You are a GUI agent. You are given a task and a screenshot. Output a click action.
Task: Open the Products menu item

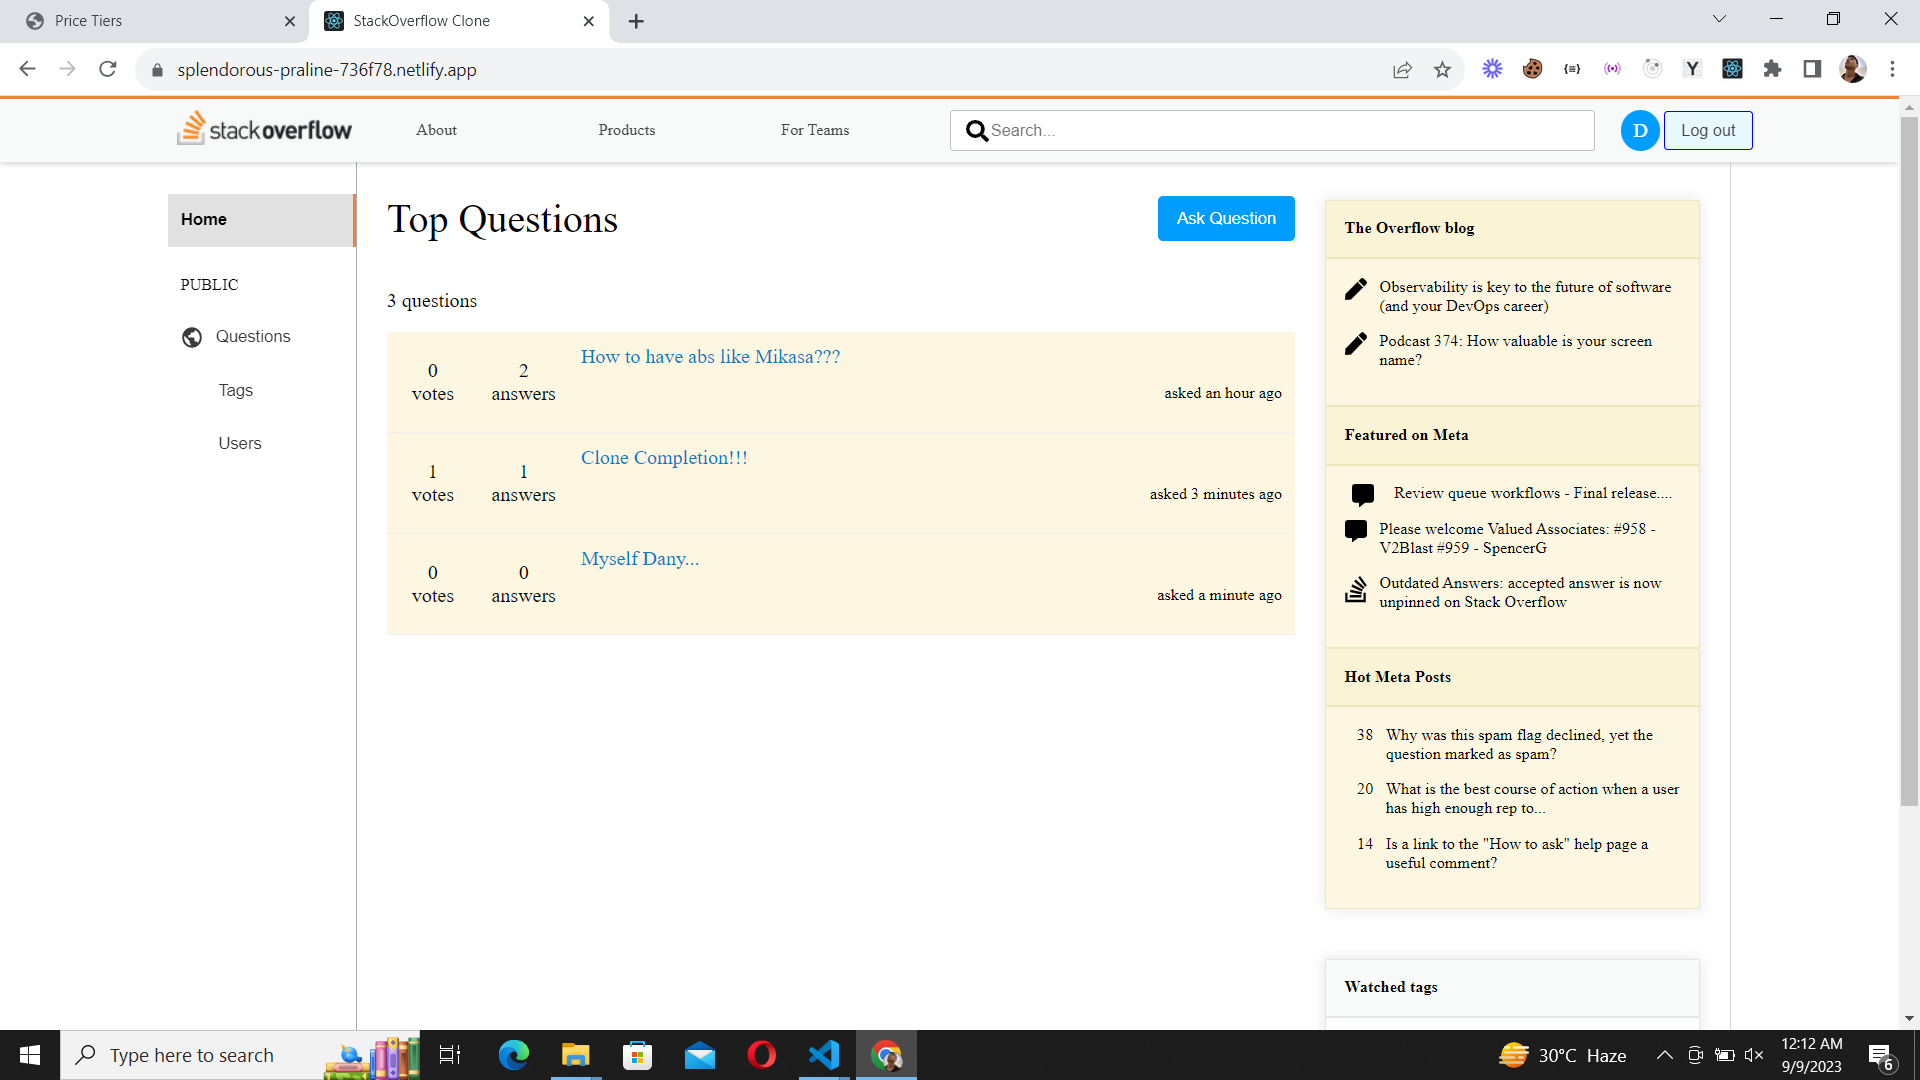(627, 130)
